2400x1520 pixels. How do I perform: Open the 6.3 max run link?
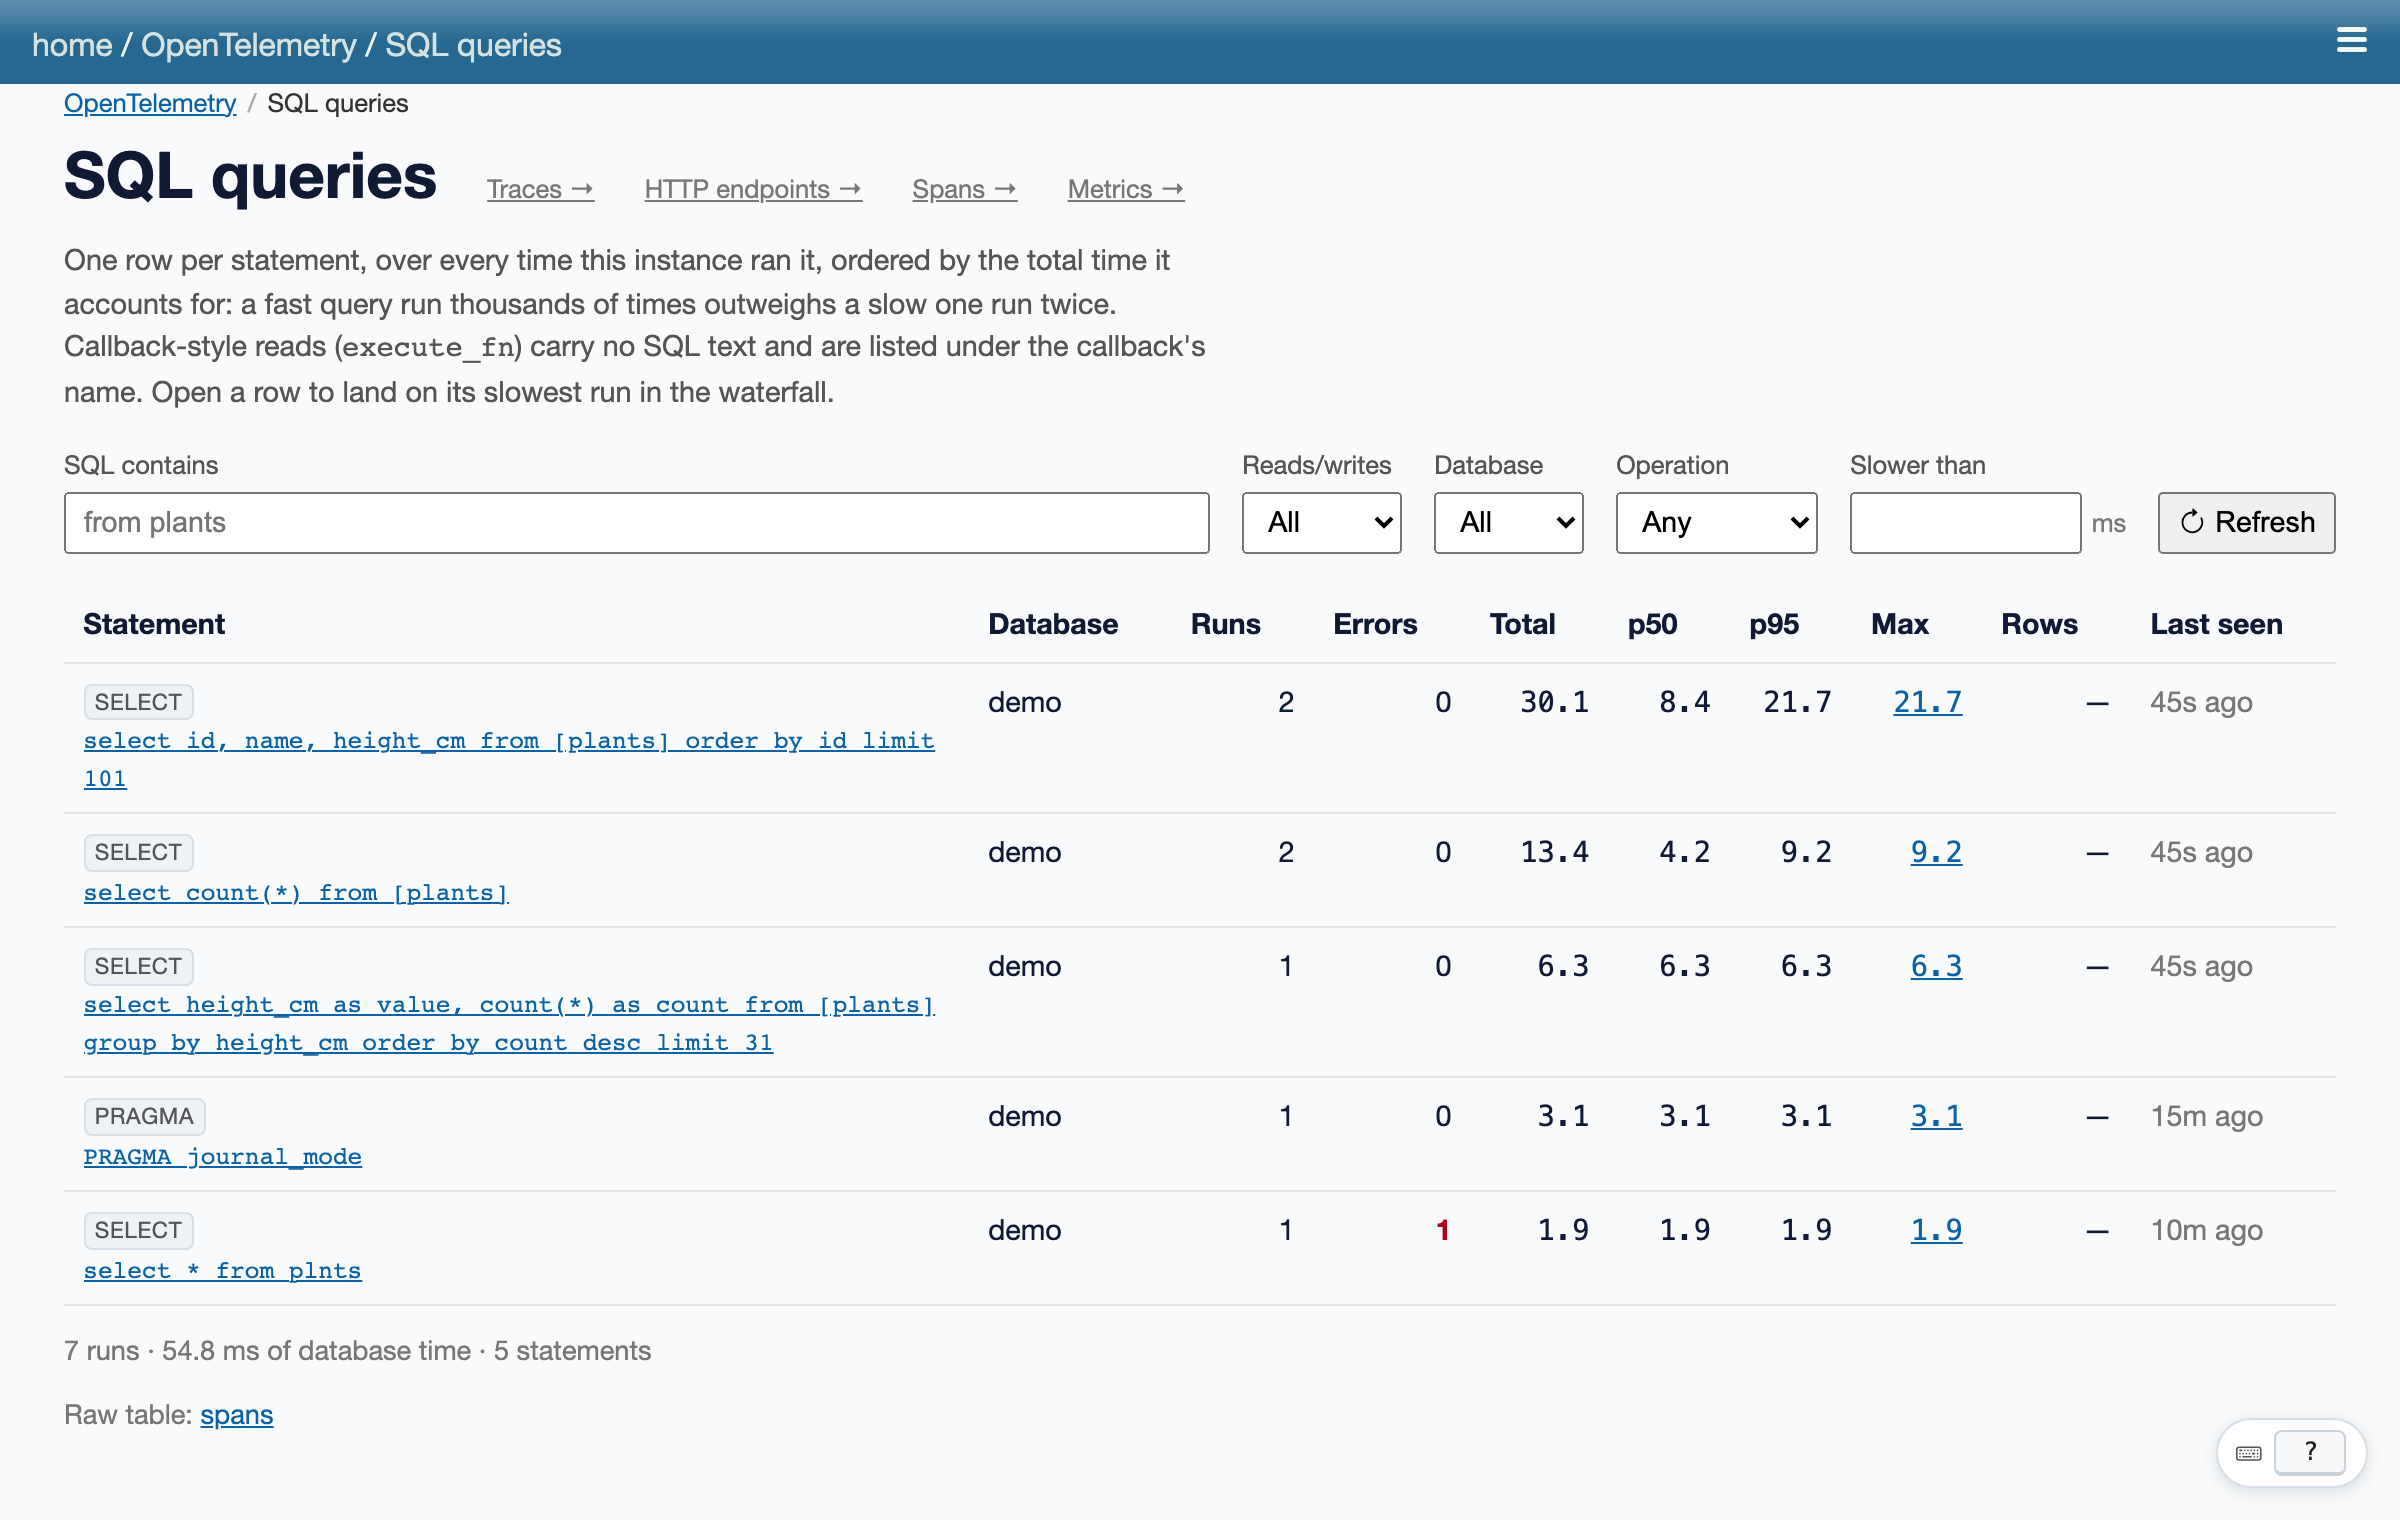[1936, 966]
